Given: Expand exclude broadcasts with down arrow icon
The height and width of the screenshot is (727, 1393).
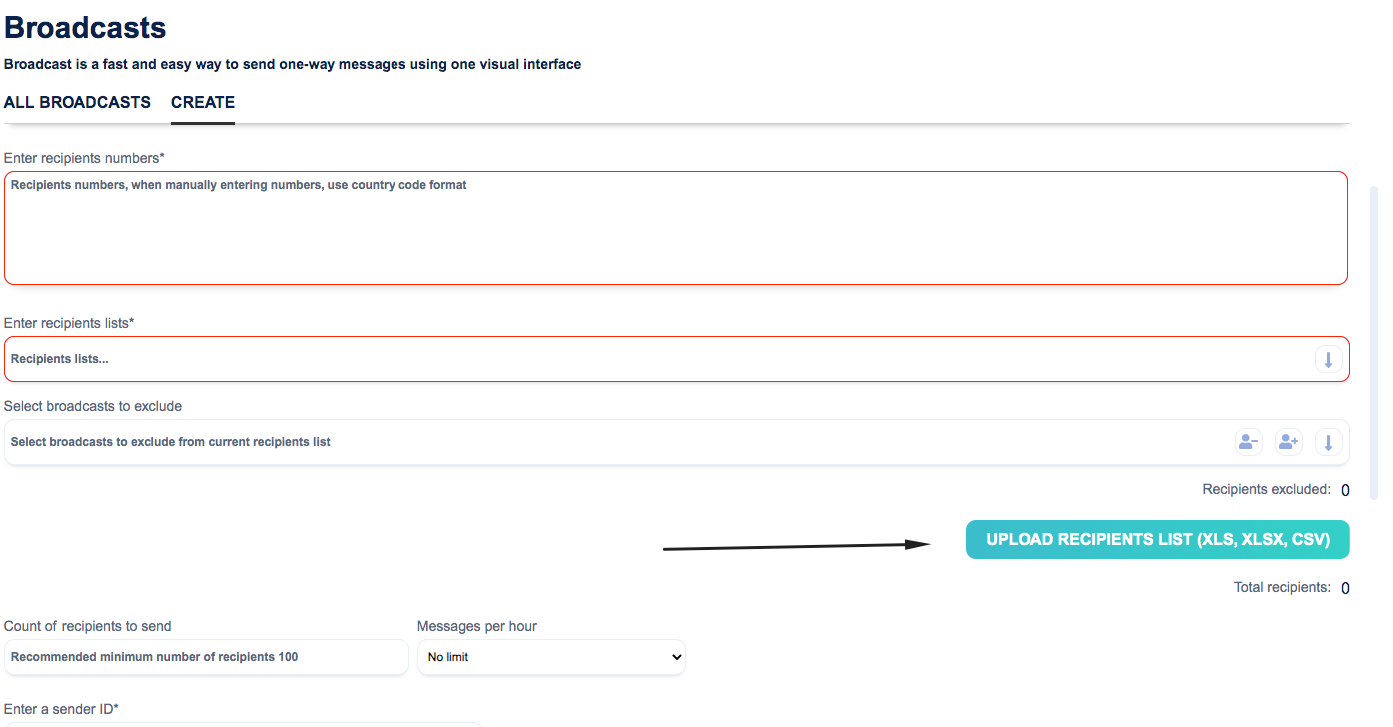Looking at the screenshot, I should coord(1328,442).
